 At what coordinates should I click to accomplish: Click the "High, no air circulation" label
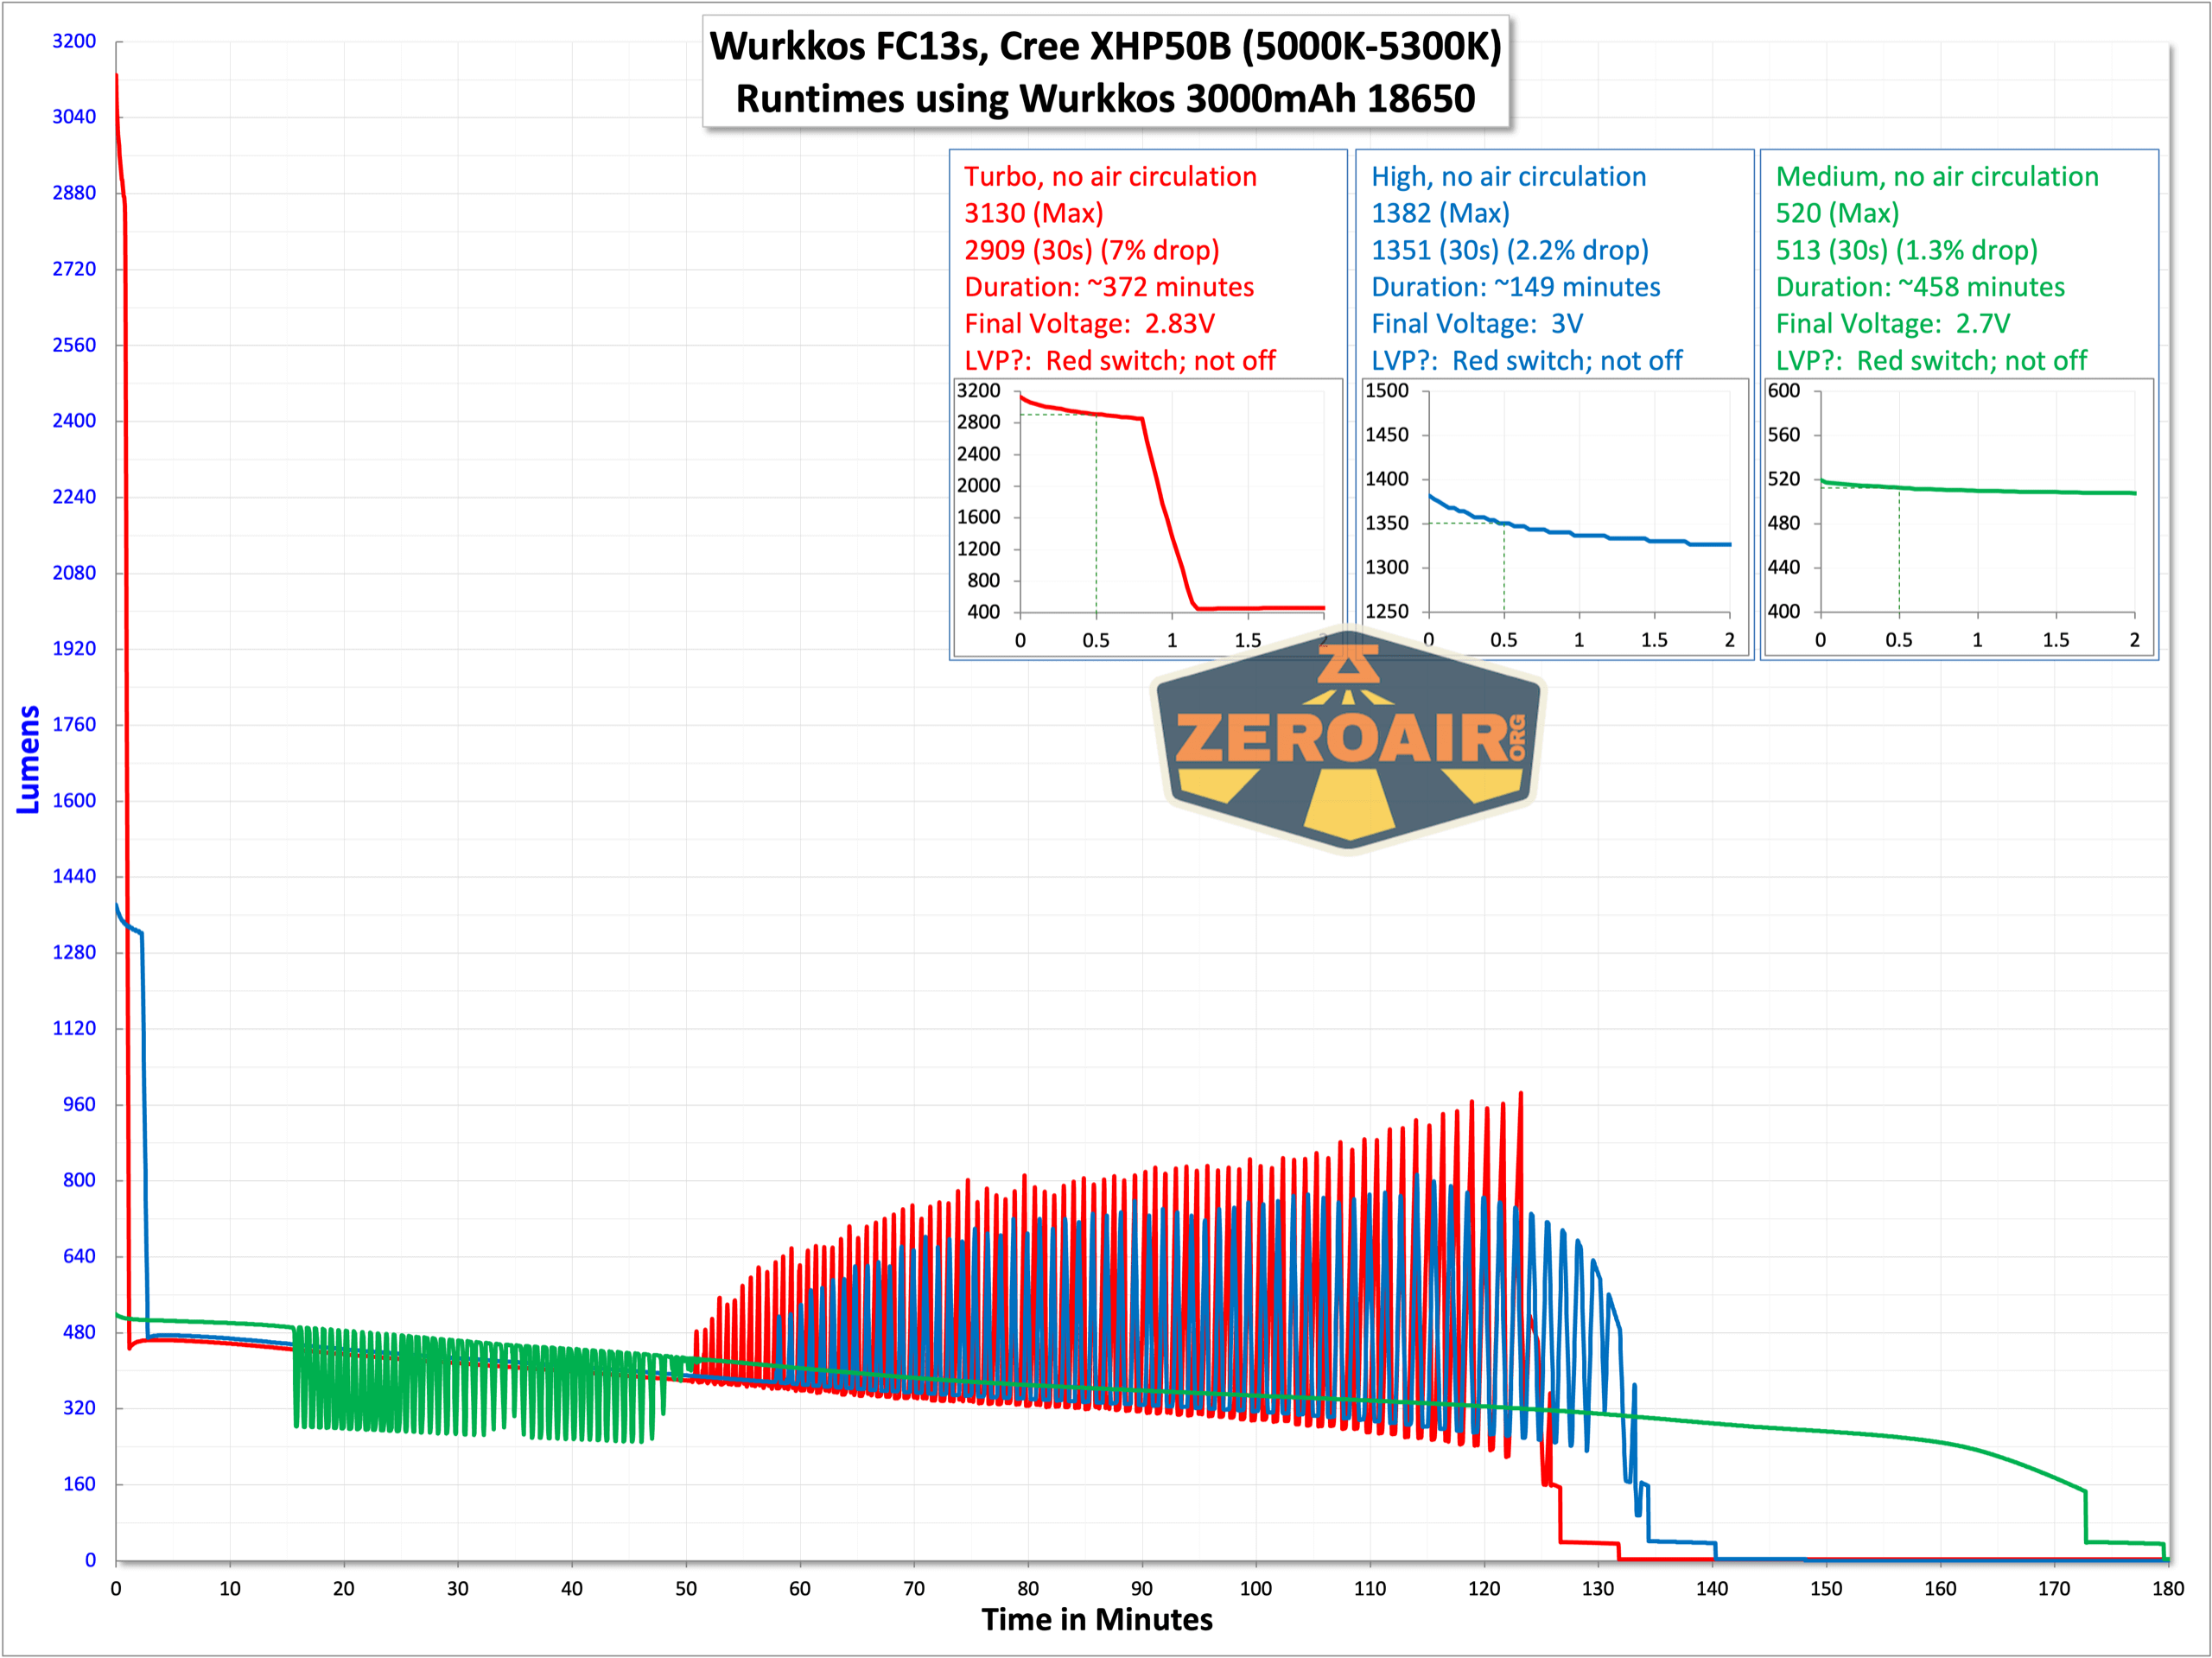click(1508, 177)
